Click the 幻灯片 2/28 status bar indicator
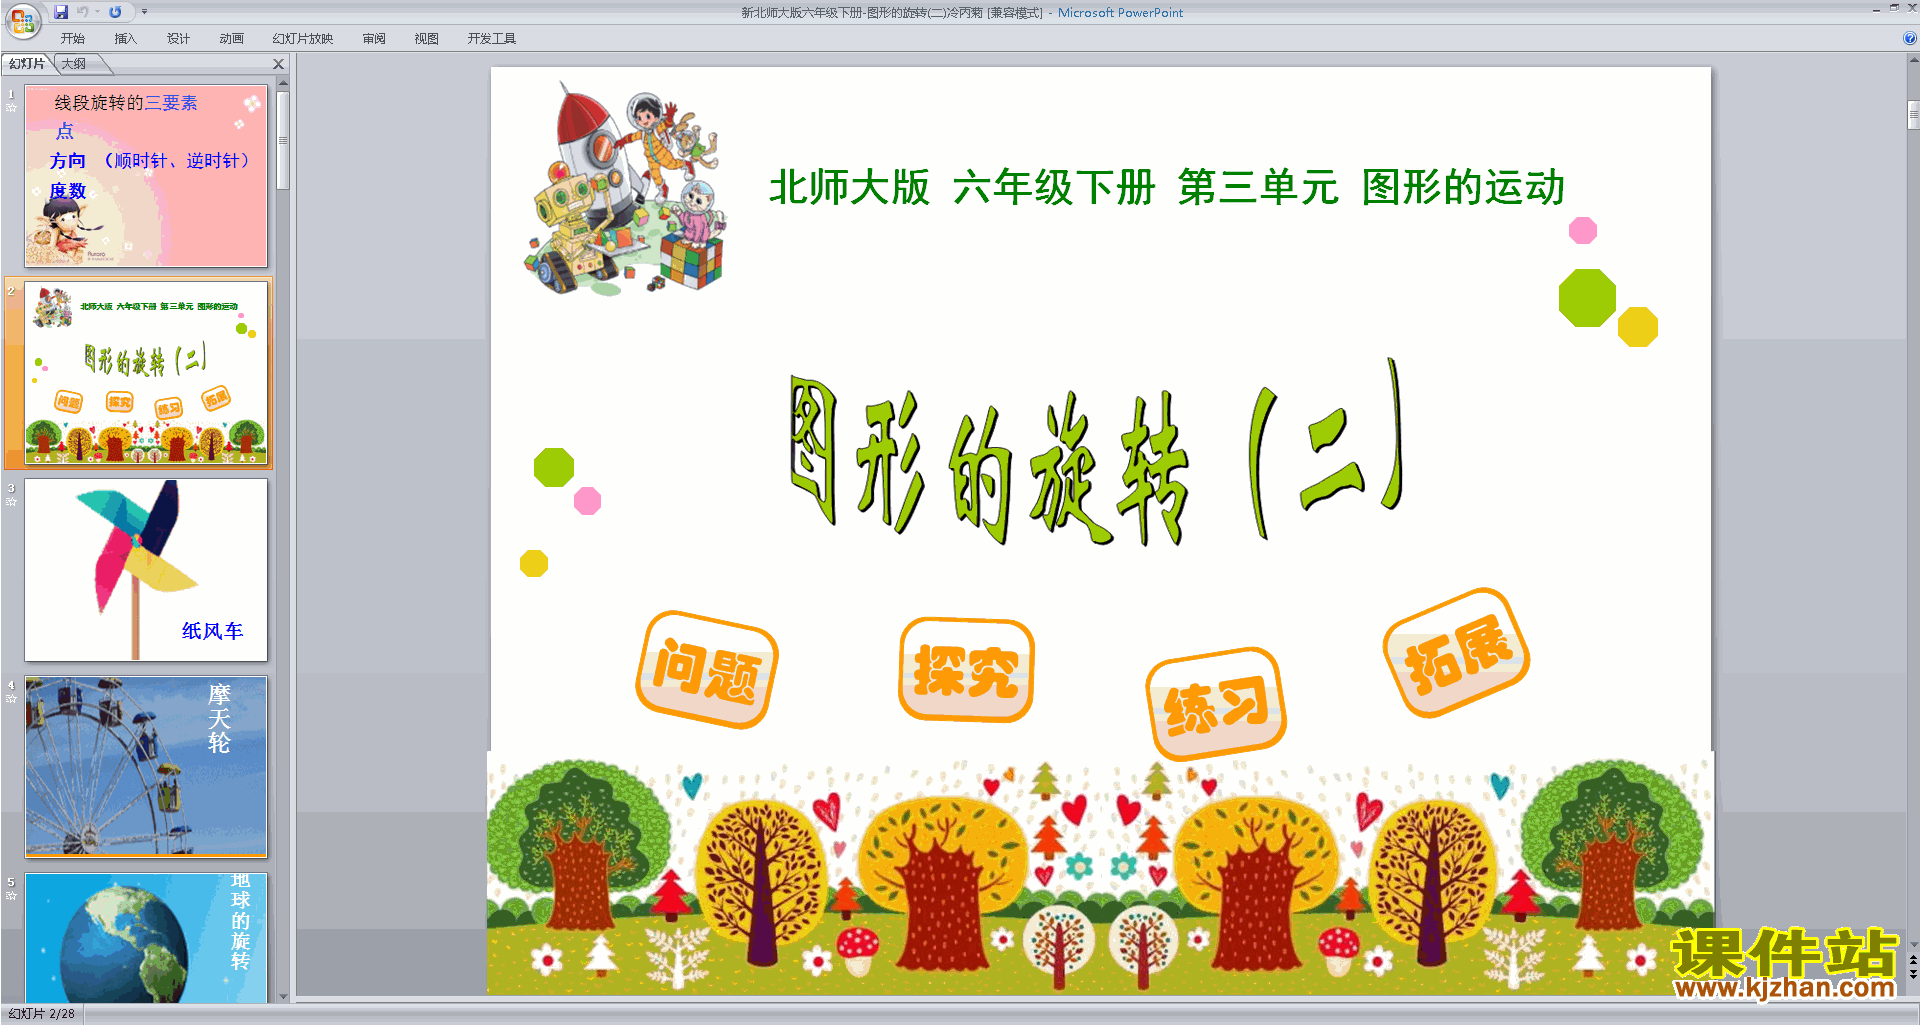 point(42,1014)
